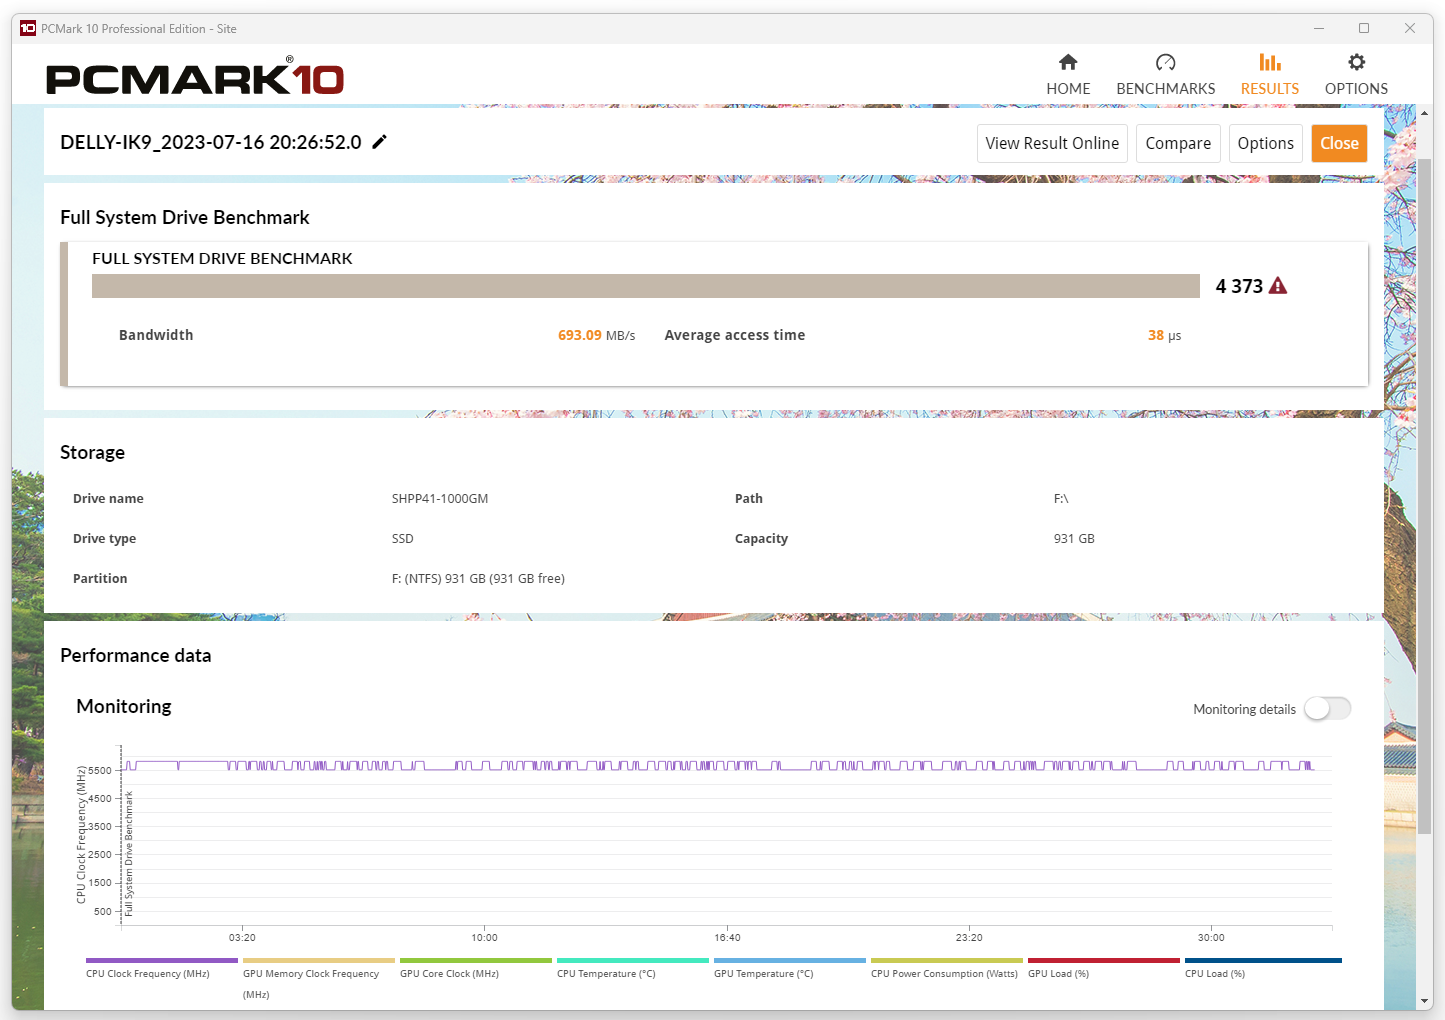1445x1020 pixels.
Task: Click result title DELLY-IK9_2023-07-16 20:26:52.0
Action: pyautogui.click(x=211, y=142)
